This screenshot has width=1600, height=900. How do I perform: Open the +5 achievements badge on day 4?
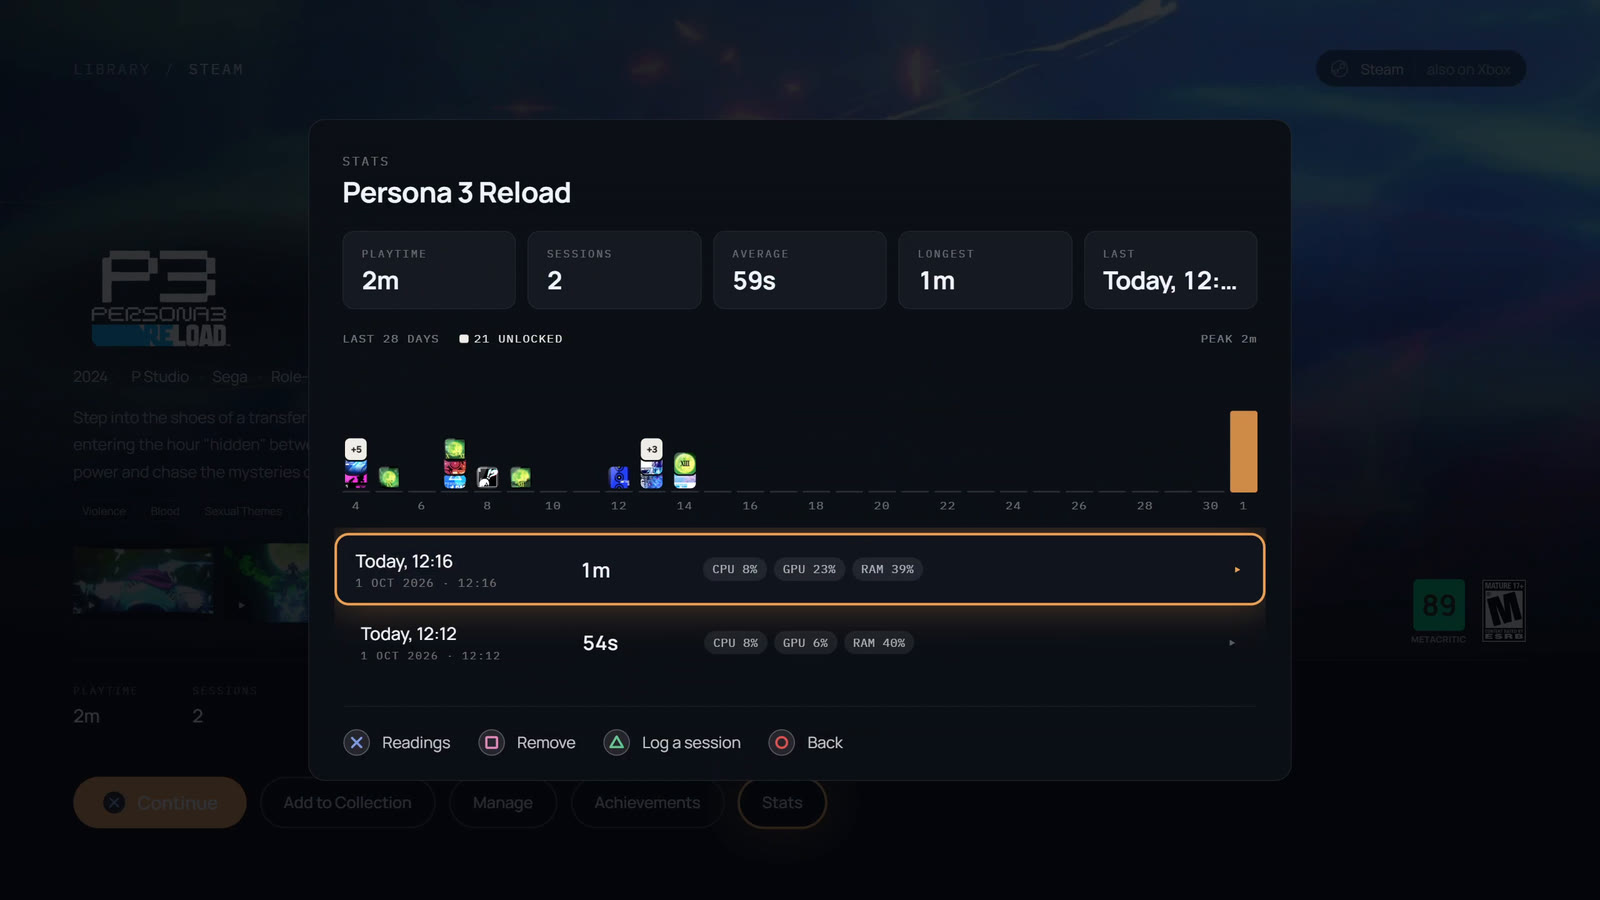[356, 449]
